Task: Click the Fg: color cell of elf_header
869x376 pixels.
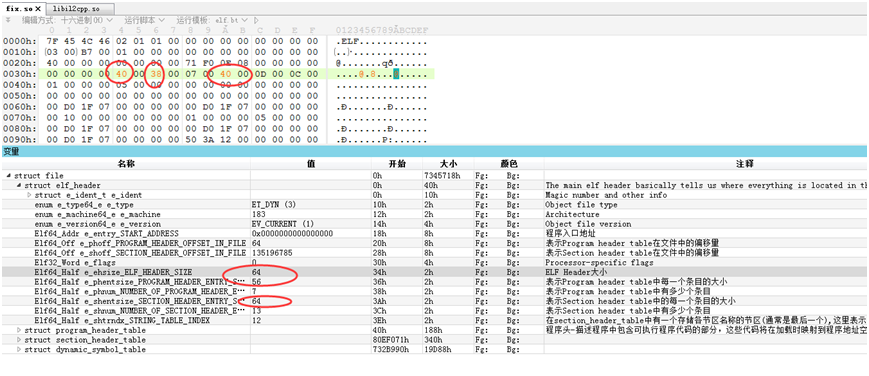Action: [482, 185]
